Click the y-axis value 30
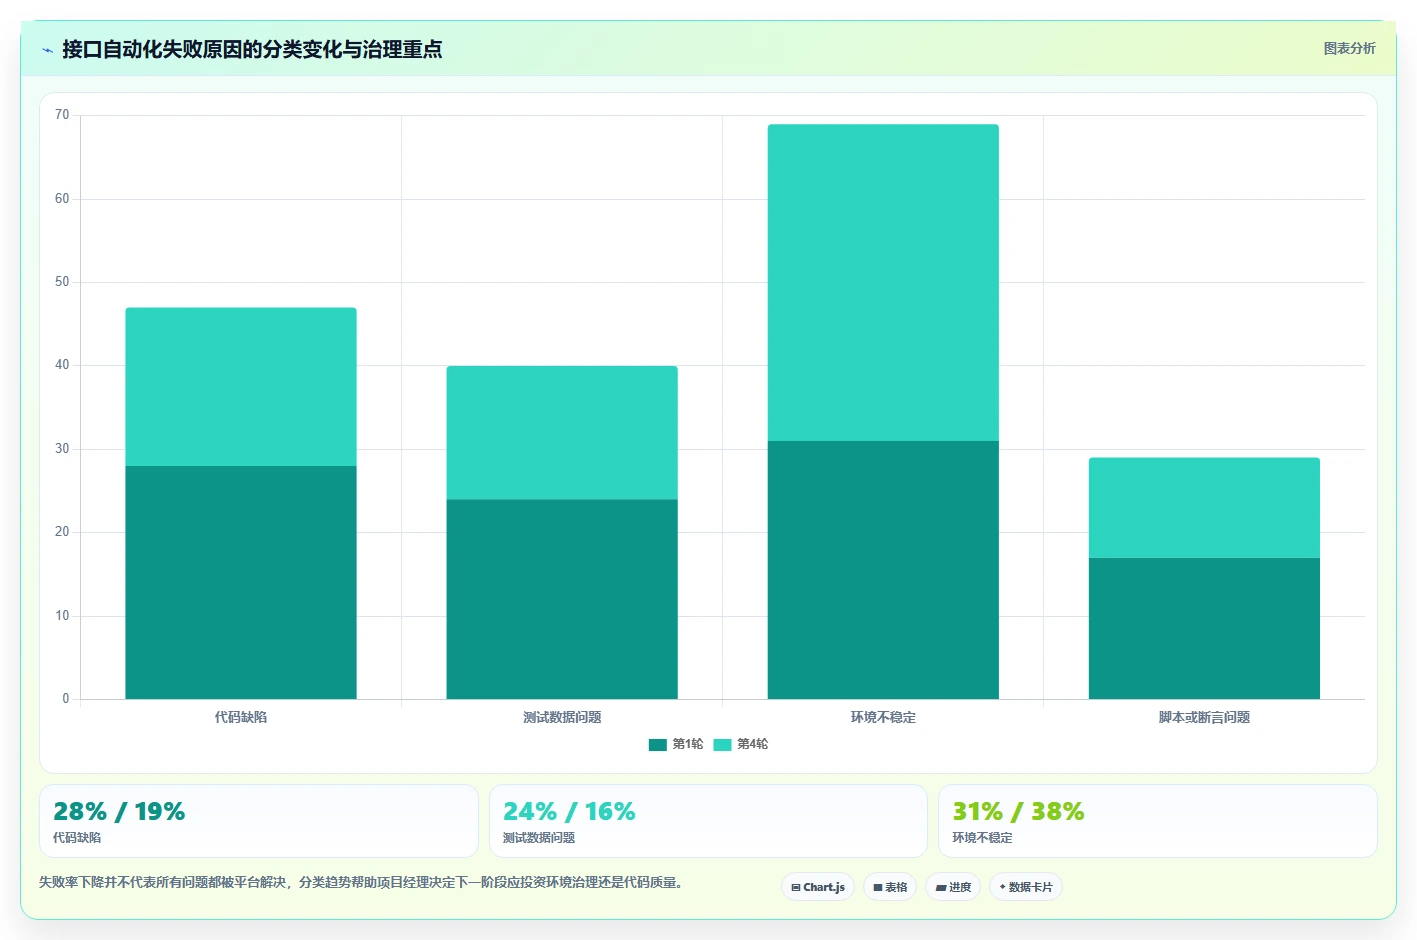This screenshot has height=940, width=1417. [62, 449]
